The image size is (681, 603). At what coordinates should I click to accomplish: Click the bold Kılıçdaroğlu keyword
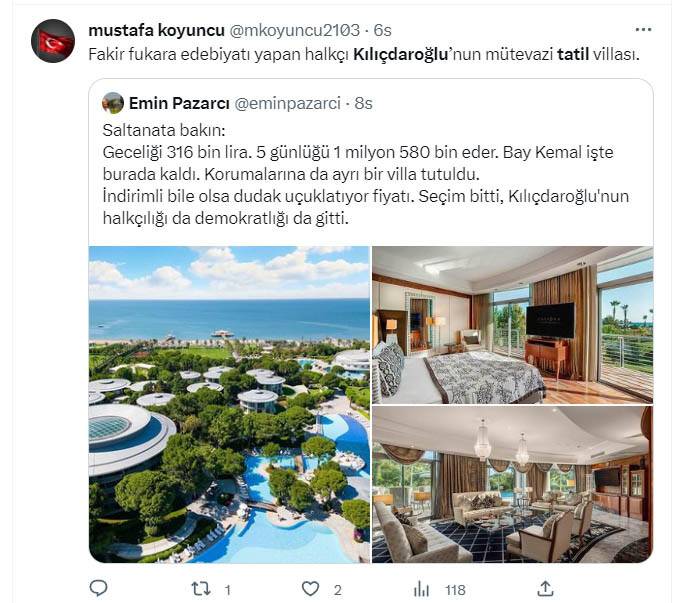[400, 54]
